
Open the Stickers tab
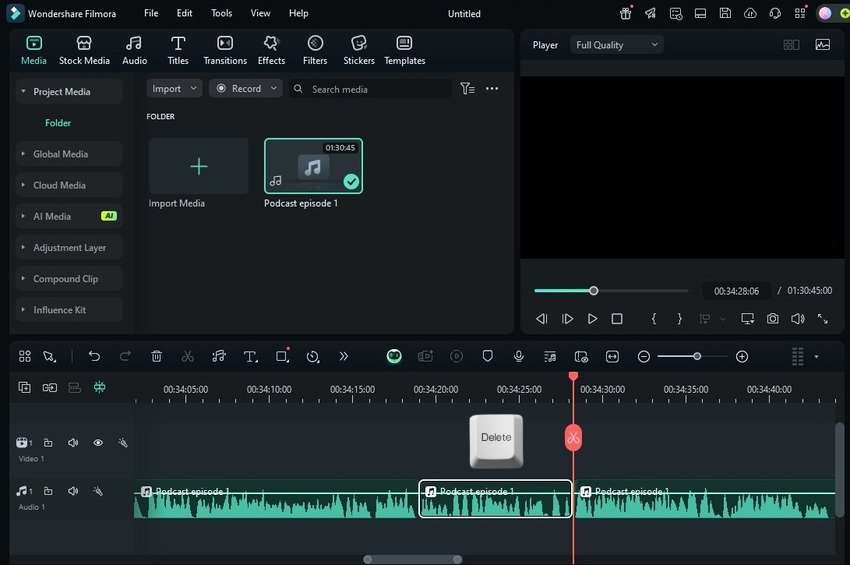coord(359,50)
